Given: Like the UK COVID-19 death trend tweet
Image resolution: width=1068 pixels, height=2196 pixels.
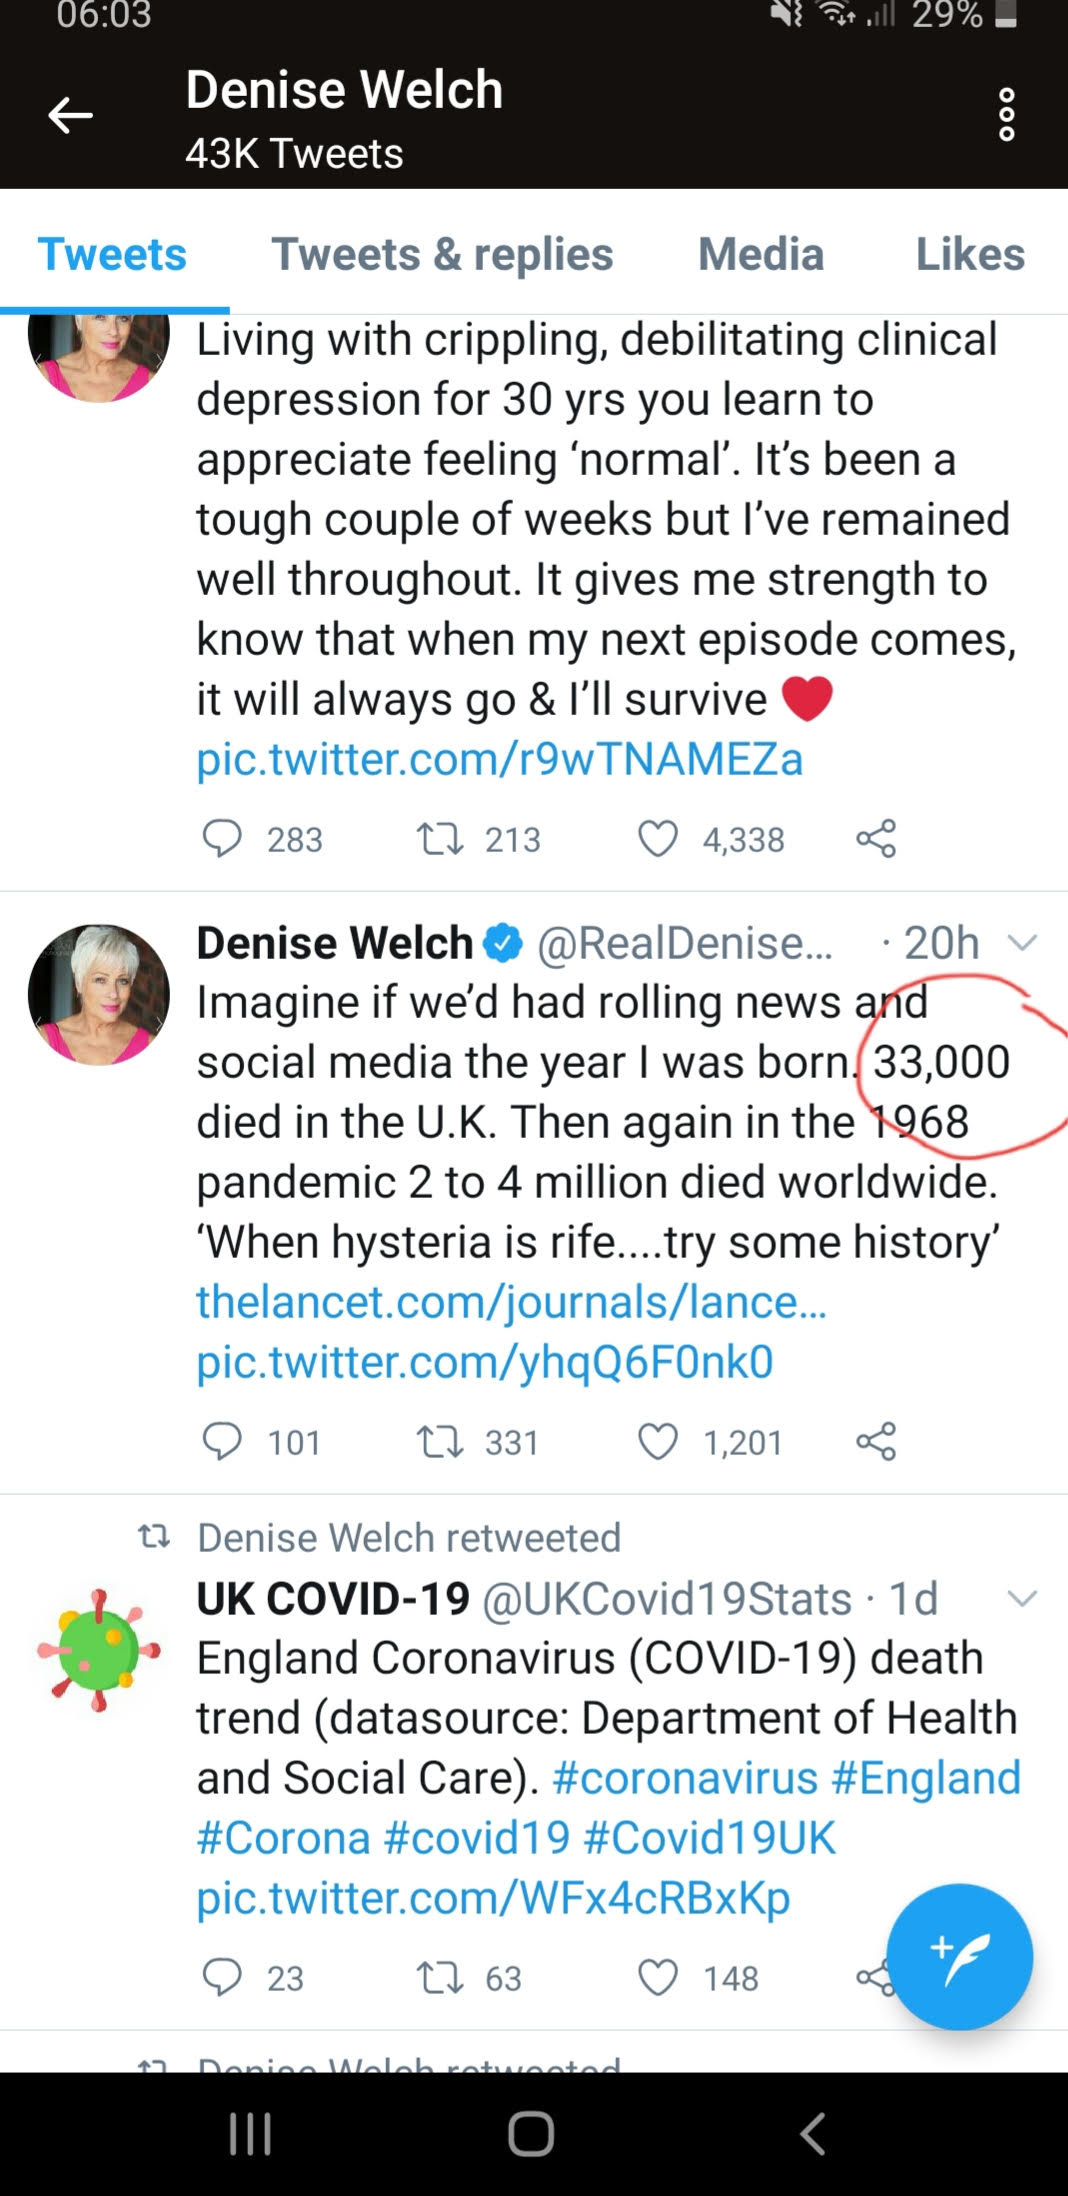Looking at the screenshot, I should [658, 1977].
